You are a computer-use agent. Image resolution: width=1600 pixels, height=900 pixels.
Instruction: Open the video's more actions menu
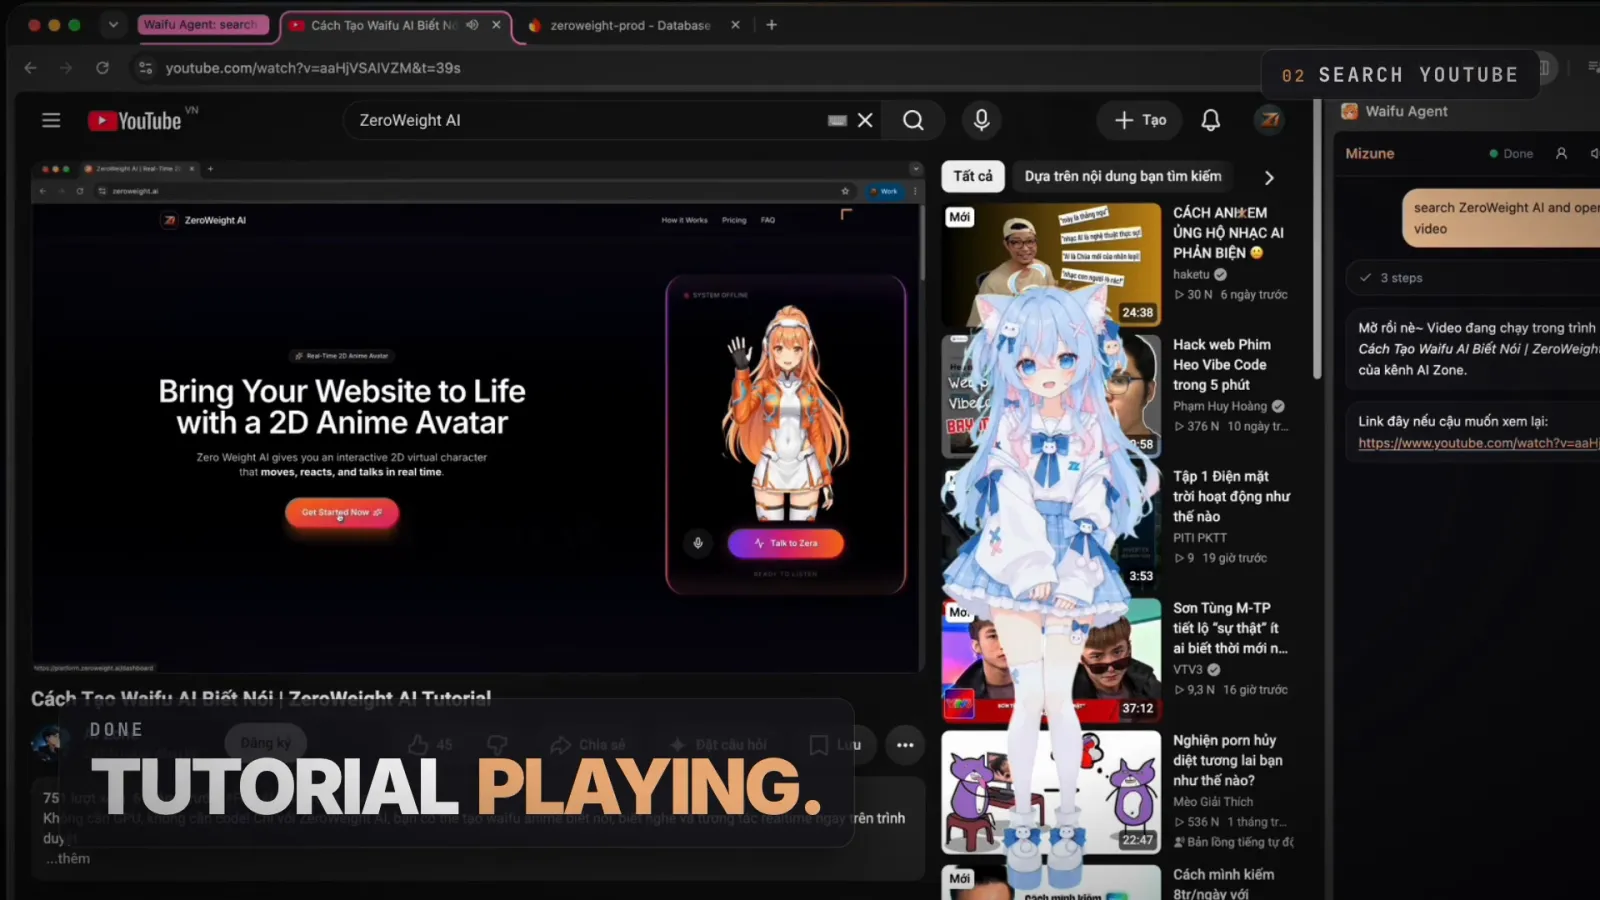click(x=905, y=745)
